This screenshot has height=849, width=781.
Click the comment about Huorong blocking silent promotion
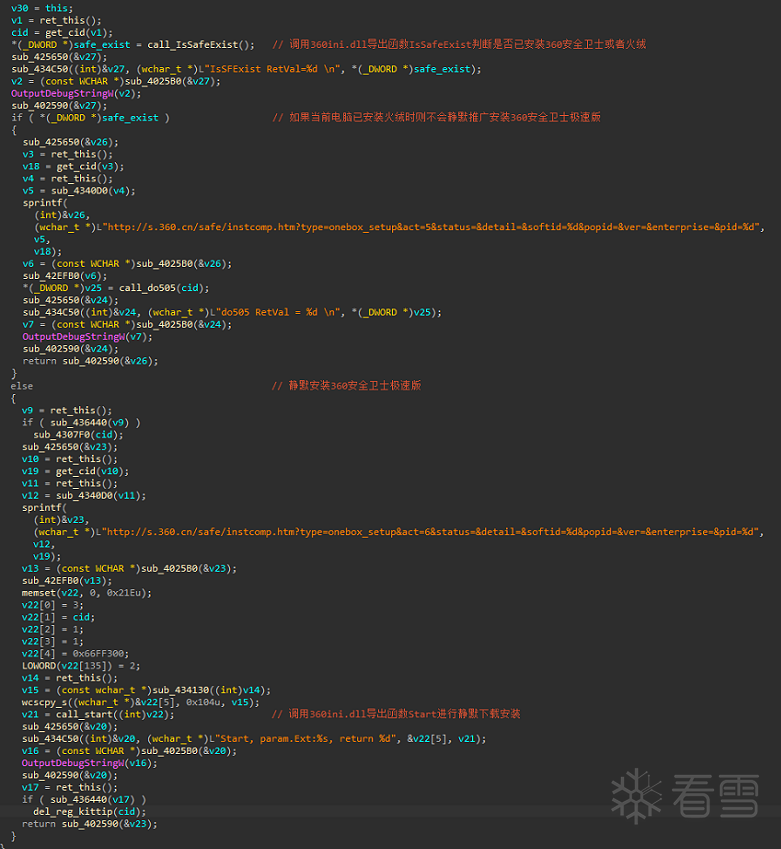pos(437,117)
